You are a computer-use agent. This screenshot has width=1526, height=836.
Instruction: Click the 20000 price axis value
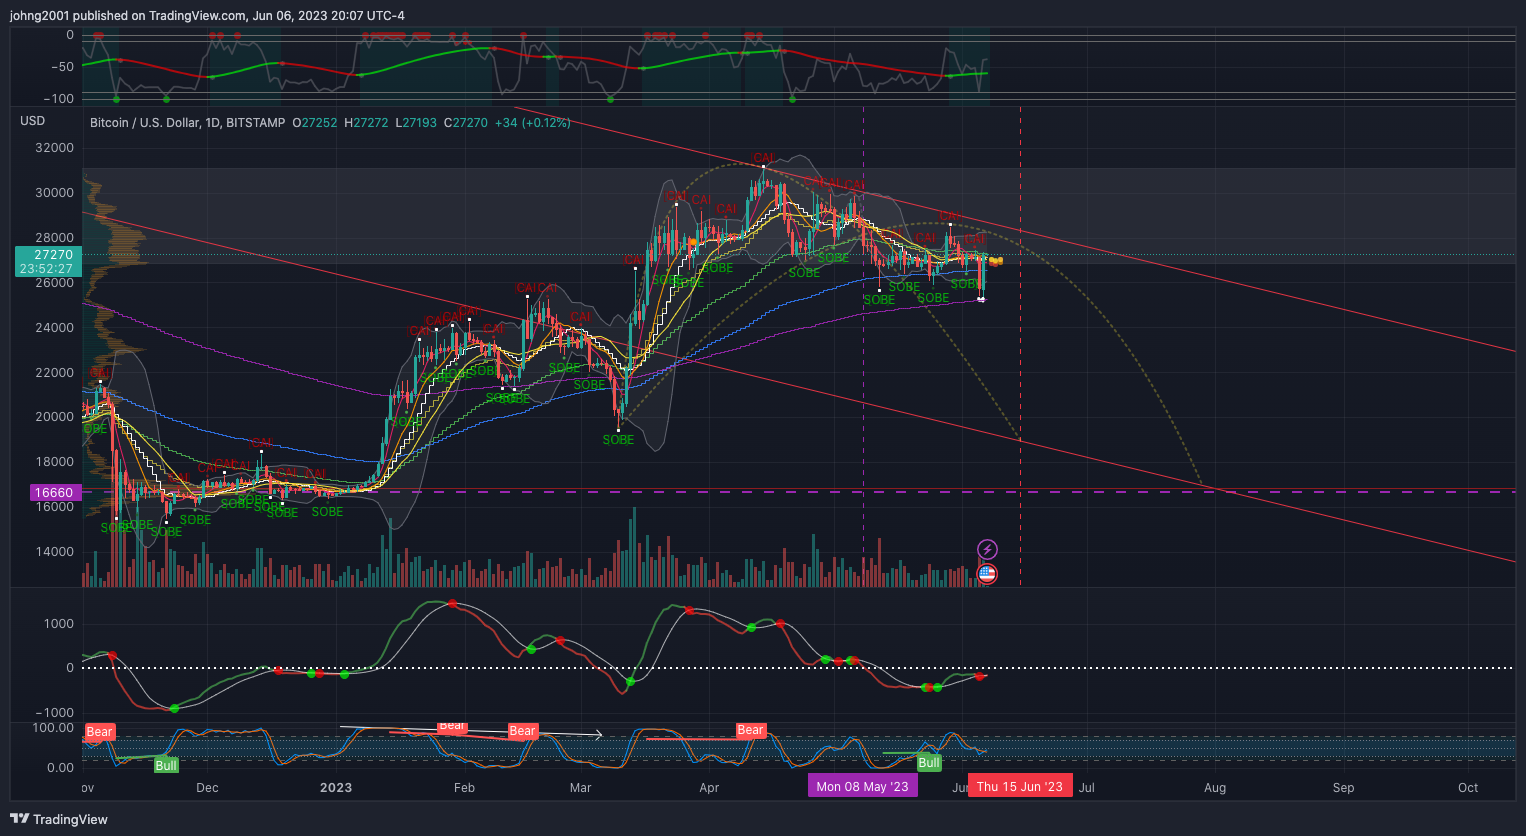tap(55, 417)
